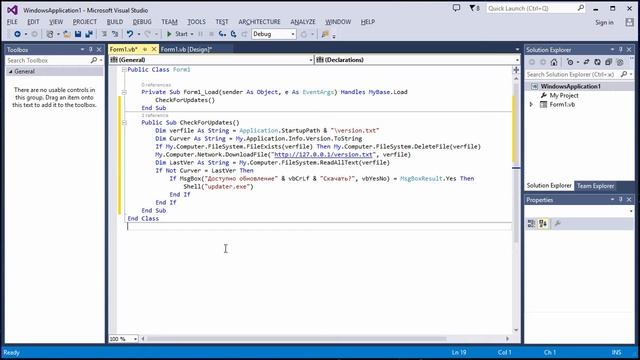Open the Start button dropdown arrow

pyautogui.click(x=192, y=34)
